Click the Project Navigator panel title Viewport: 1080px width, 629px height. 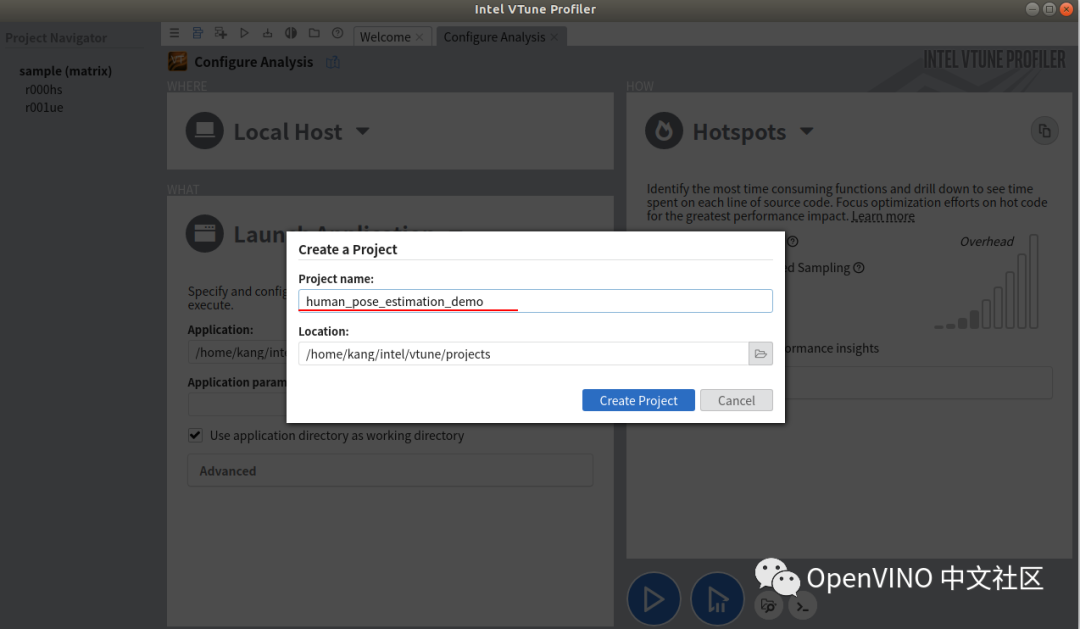(x=56, y=38)
